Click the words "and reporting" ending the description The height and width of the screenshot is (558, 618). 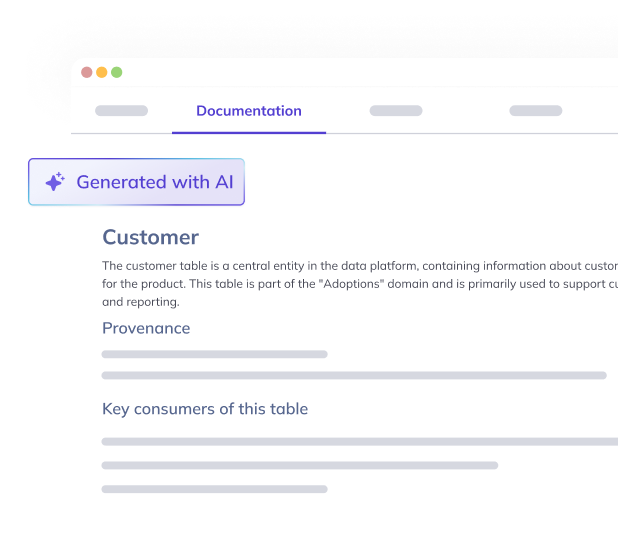click(x=141, y=302)
